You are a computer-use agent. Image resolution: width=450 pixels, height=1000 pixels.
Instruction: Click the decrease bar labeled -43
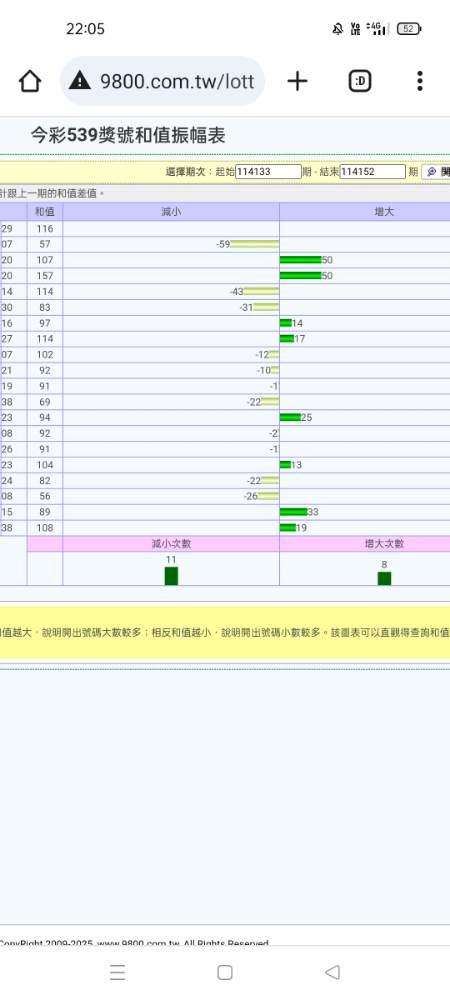coord(261,291)
